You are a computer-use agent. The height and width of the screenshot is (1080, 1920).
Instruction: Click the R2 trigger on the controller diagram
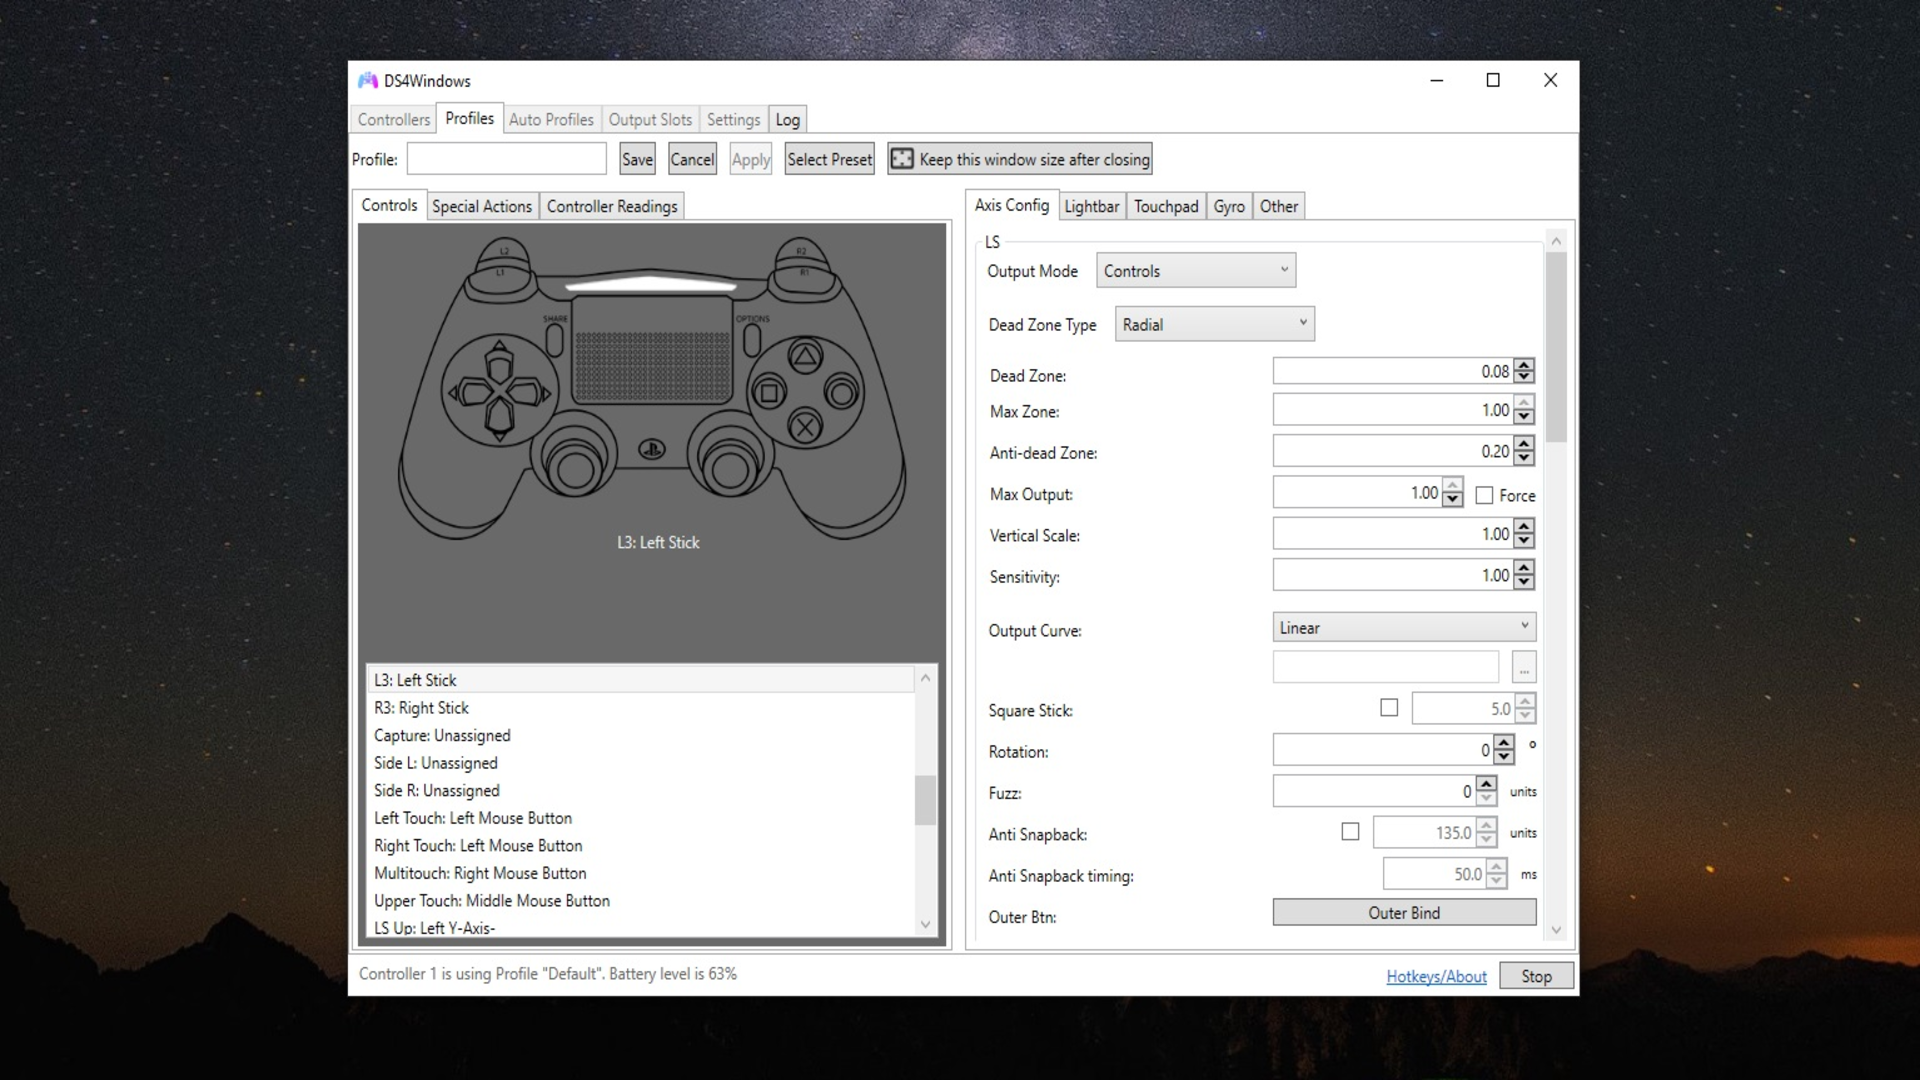801,250
